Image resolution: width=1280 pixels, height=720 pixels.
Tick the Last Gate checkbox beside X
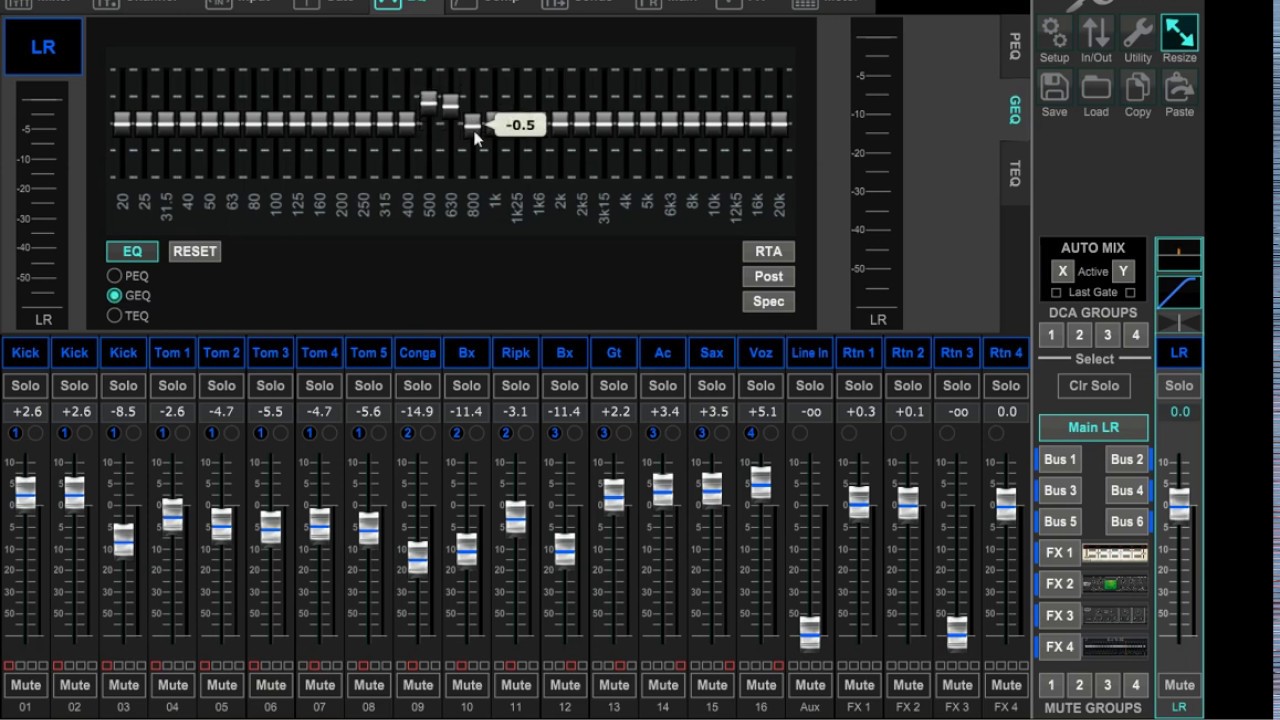(x=1056, y=292)
